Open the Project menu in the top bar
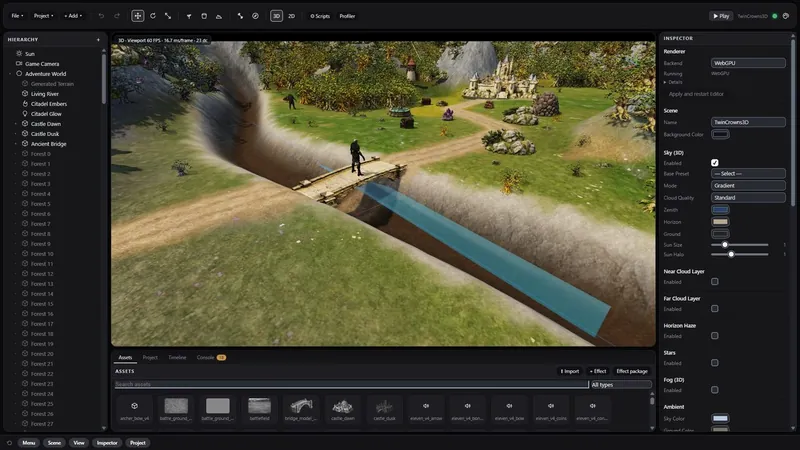Image resolution: width=800 pixels, height=450 pixels. pos(43,16)
